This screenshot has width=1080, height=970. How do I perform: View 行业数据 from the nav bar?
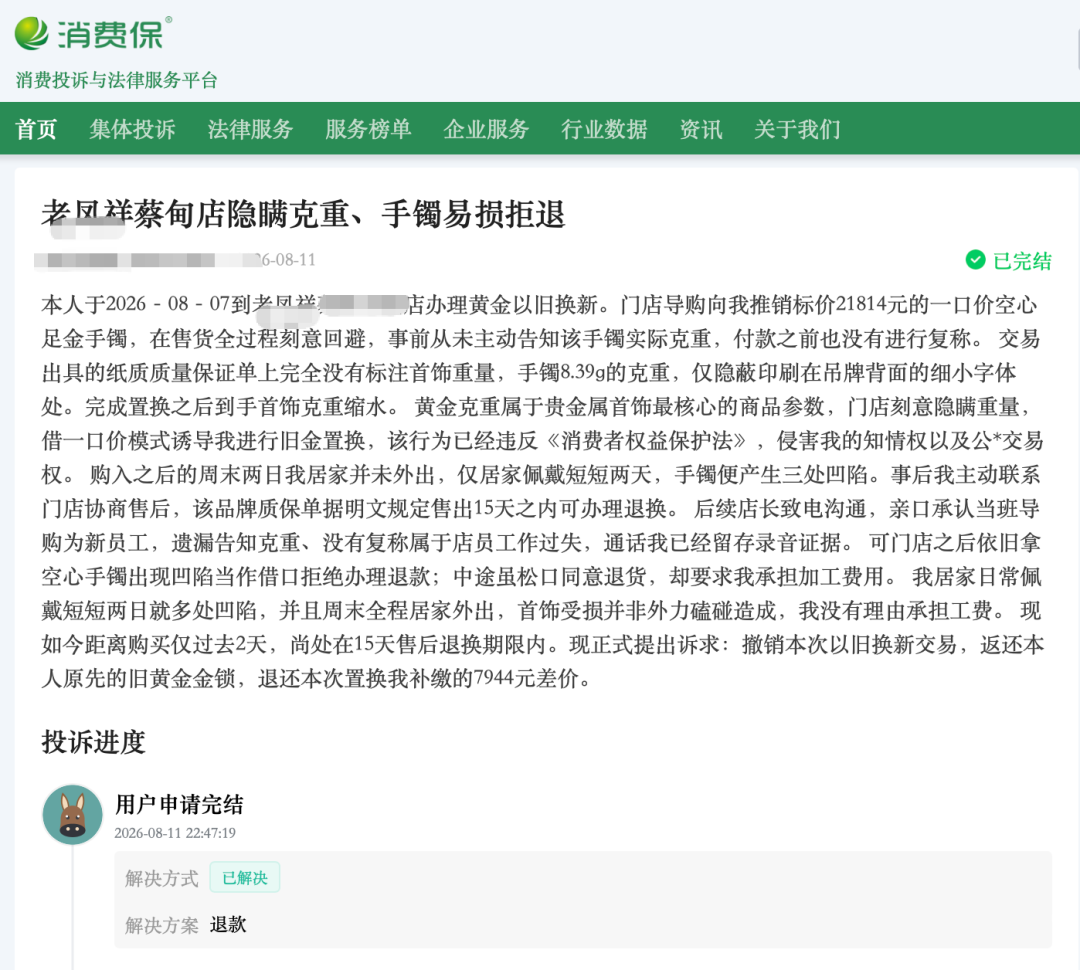point(604,129)
